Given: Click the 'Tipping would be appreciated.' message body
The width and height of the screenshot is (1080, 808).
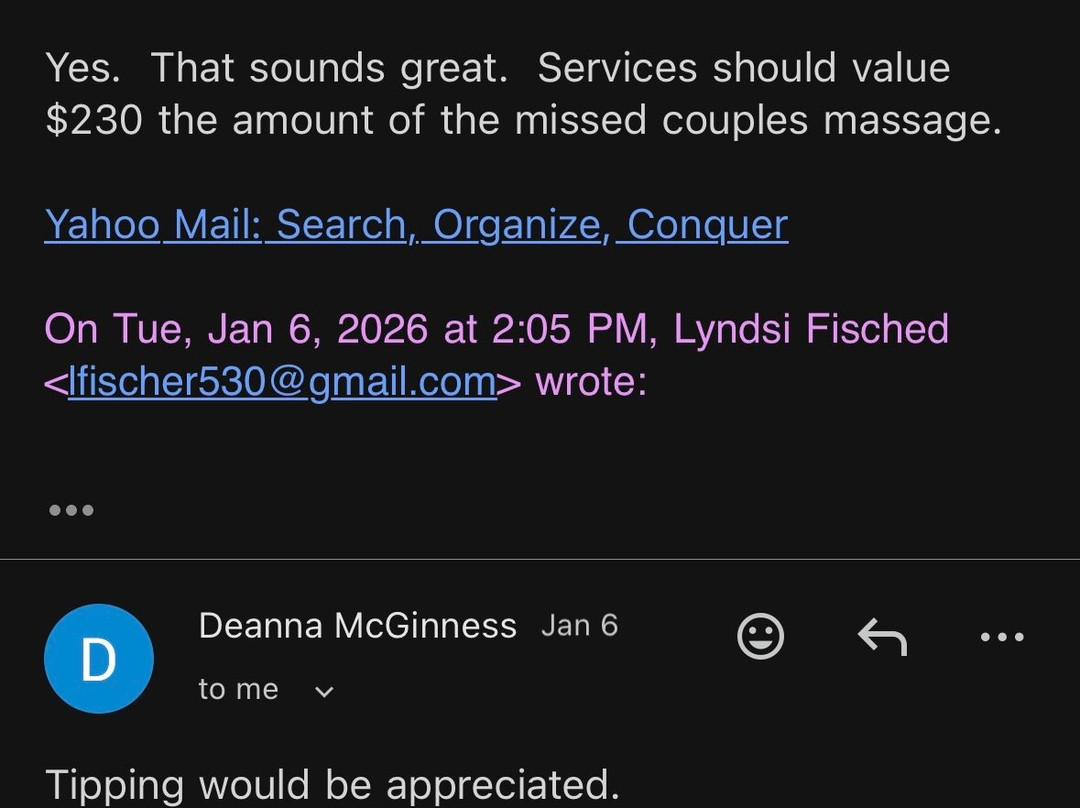Looking at the screenshot, I should pos(332,785).
